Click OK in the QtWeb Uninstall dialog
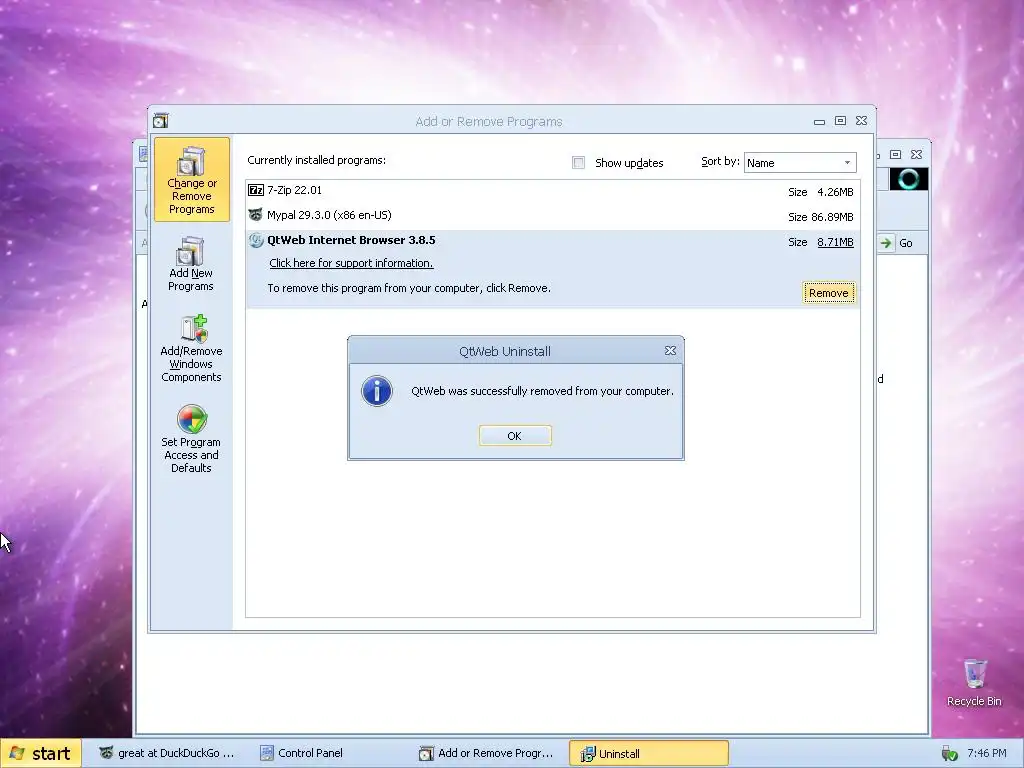 [x=515, y=436]
